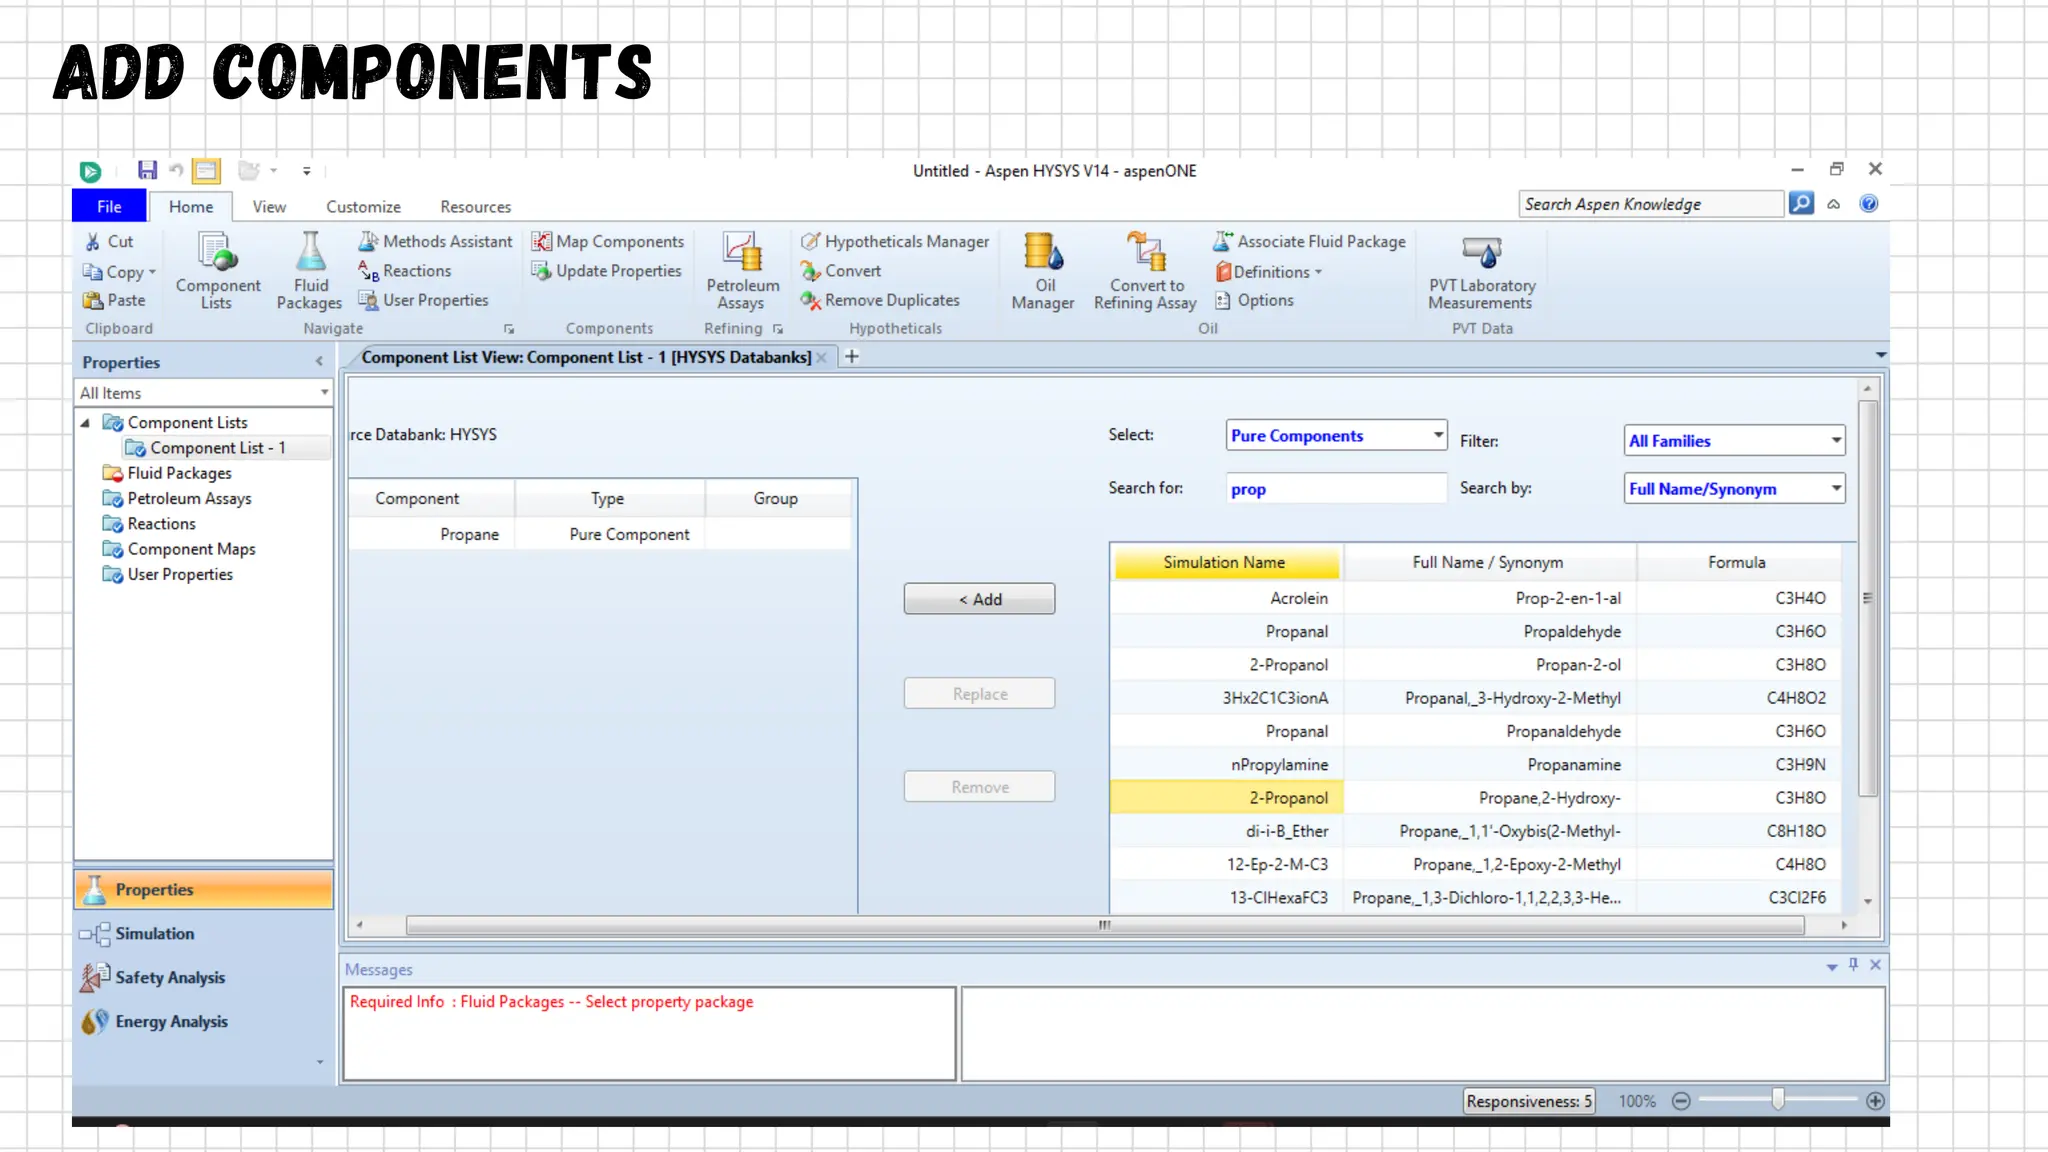Sort by the Simulation Name column header
Viewport: 2048px width, 1152px height.
click(1225, 562)
